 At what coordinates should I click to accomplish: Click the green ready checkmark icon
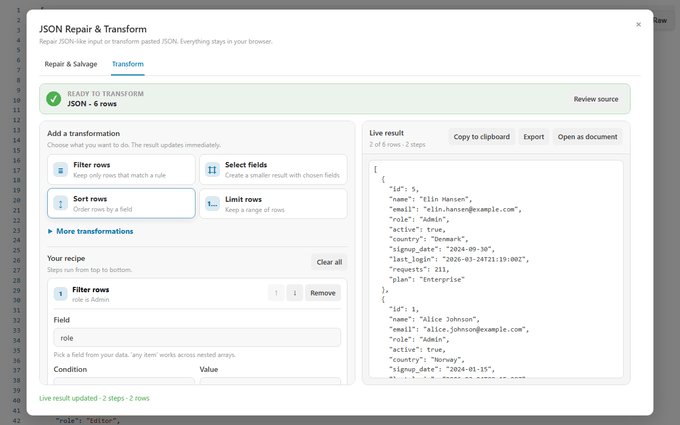point(54,99)
